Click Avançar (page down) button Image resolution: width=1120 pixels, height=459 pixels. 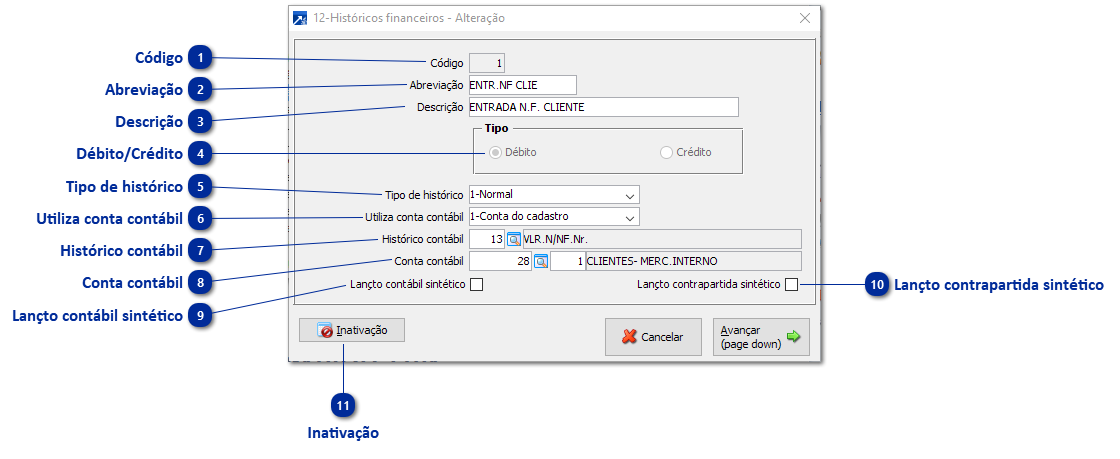click(x=760, y=337)
